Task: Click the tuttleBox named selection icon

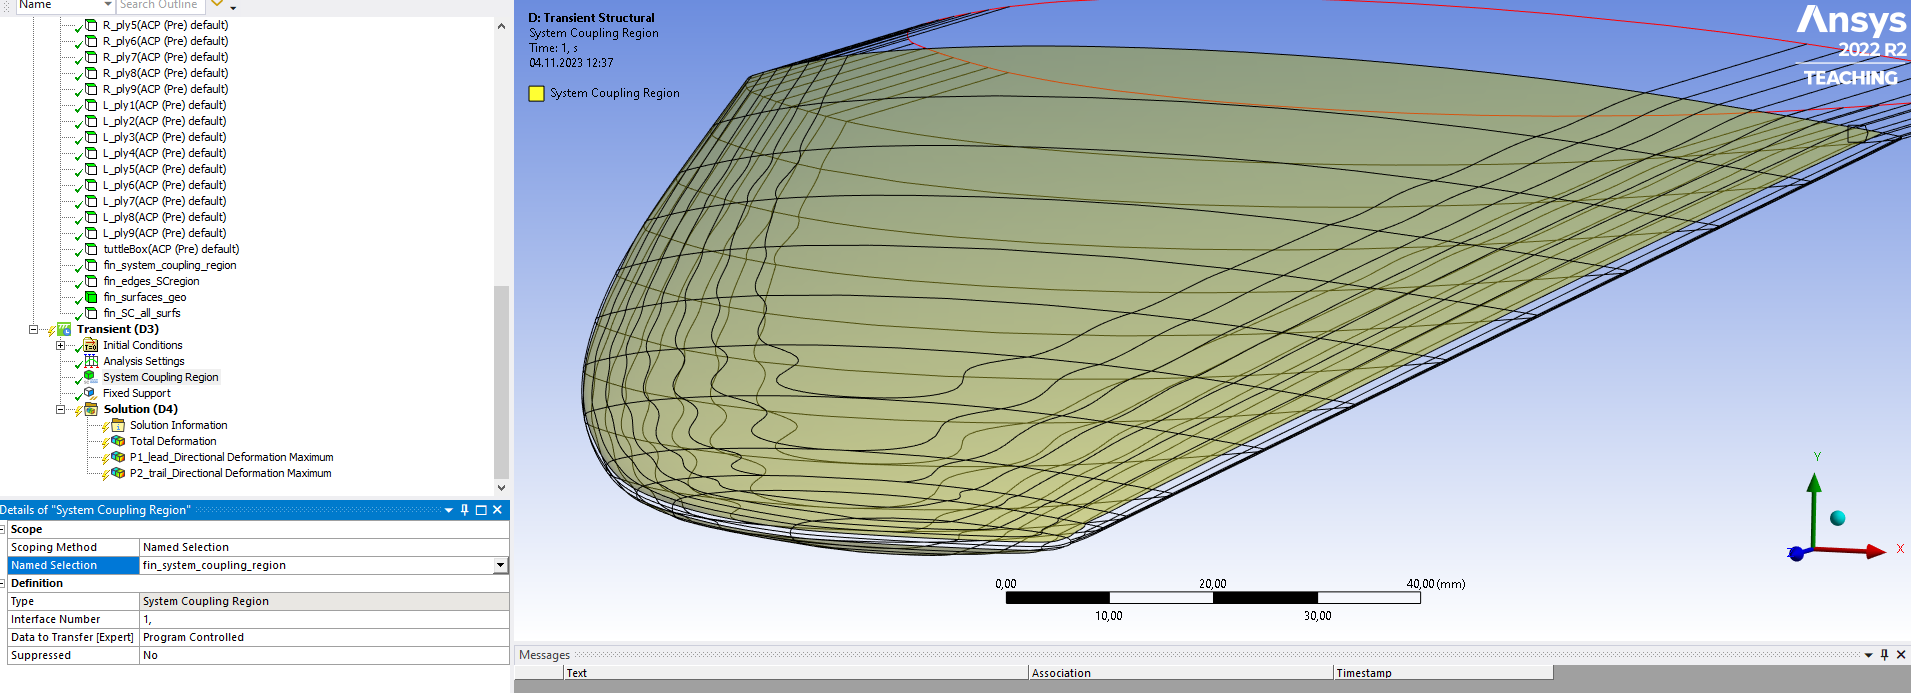Action: point(91,249)
